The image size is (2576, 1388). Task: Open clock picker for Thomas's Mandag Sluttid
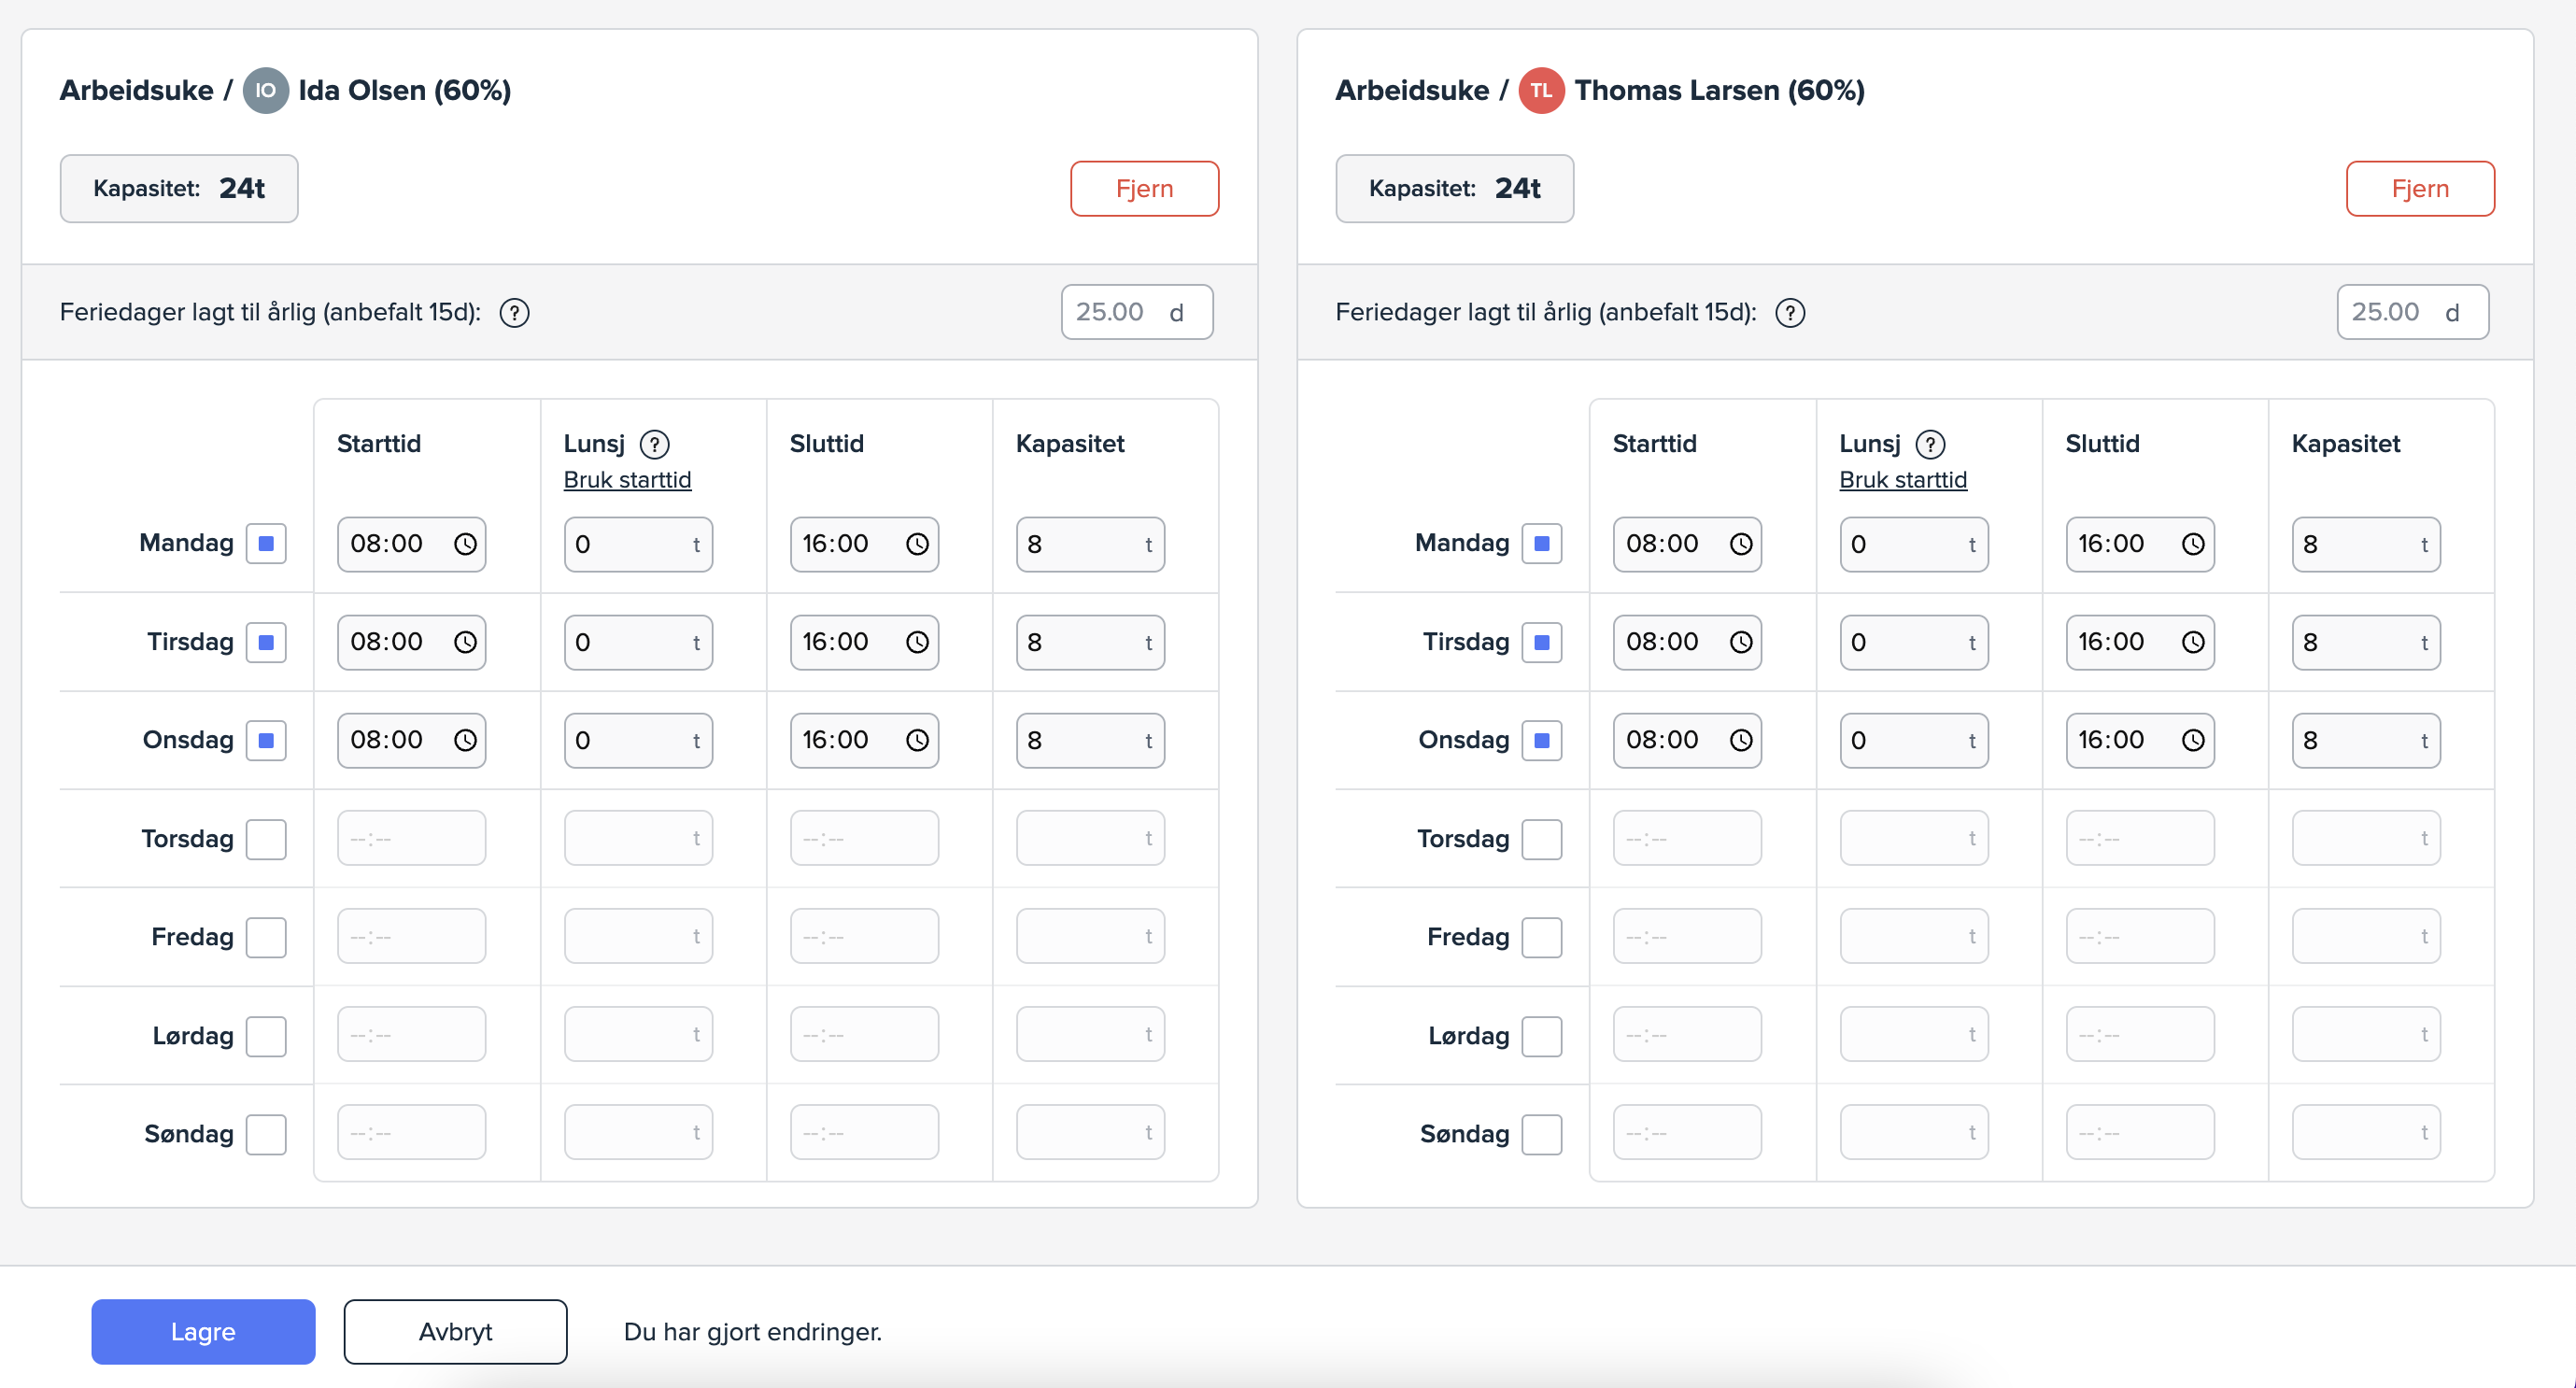(2193, 544)
